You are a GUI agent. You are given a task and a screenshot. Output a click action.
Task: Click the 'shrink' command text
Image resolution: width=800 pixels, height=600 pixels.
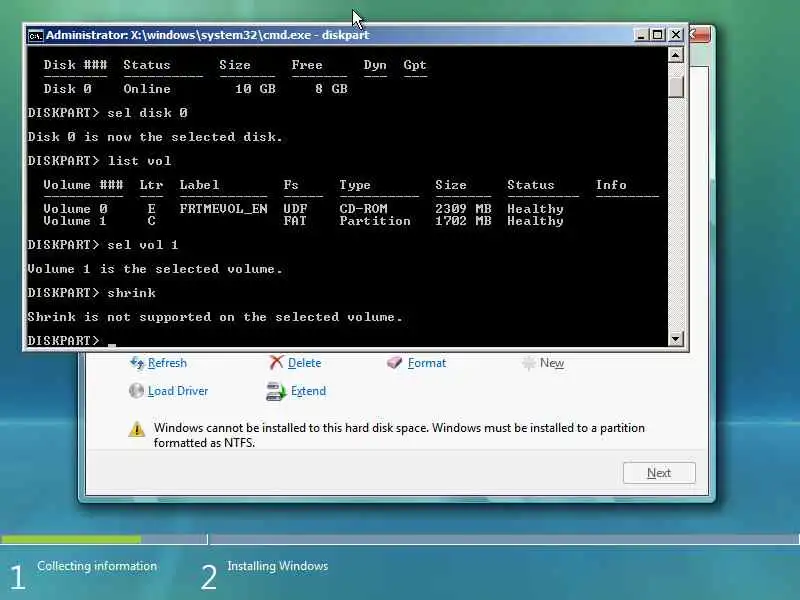click(132, 293)
